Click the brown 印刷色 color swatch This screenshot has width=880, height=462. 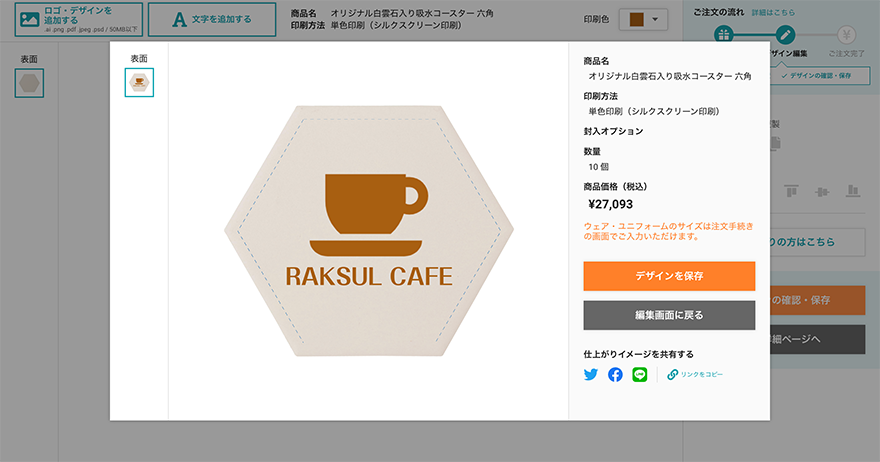coord(636,20)
